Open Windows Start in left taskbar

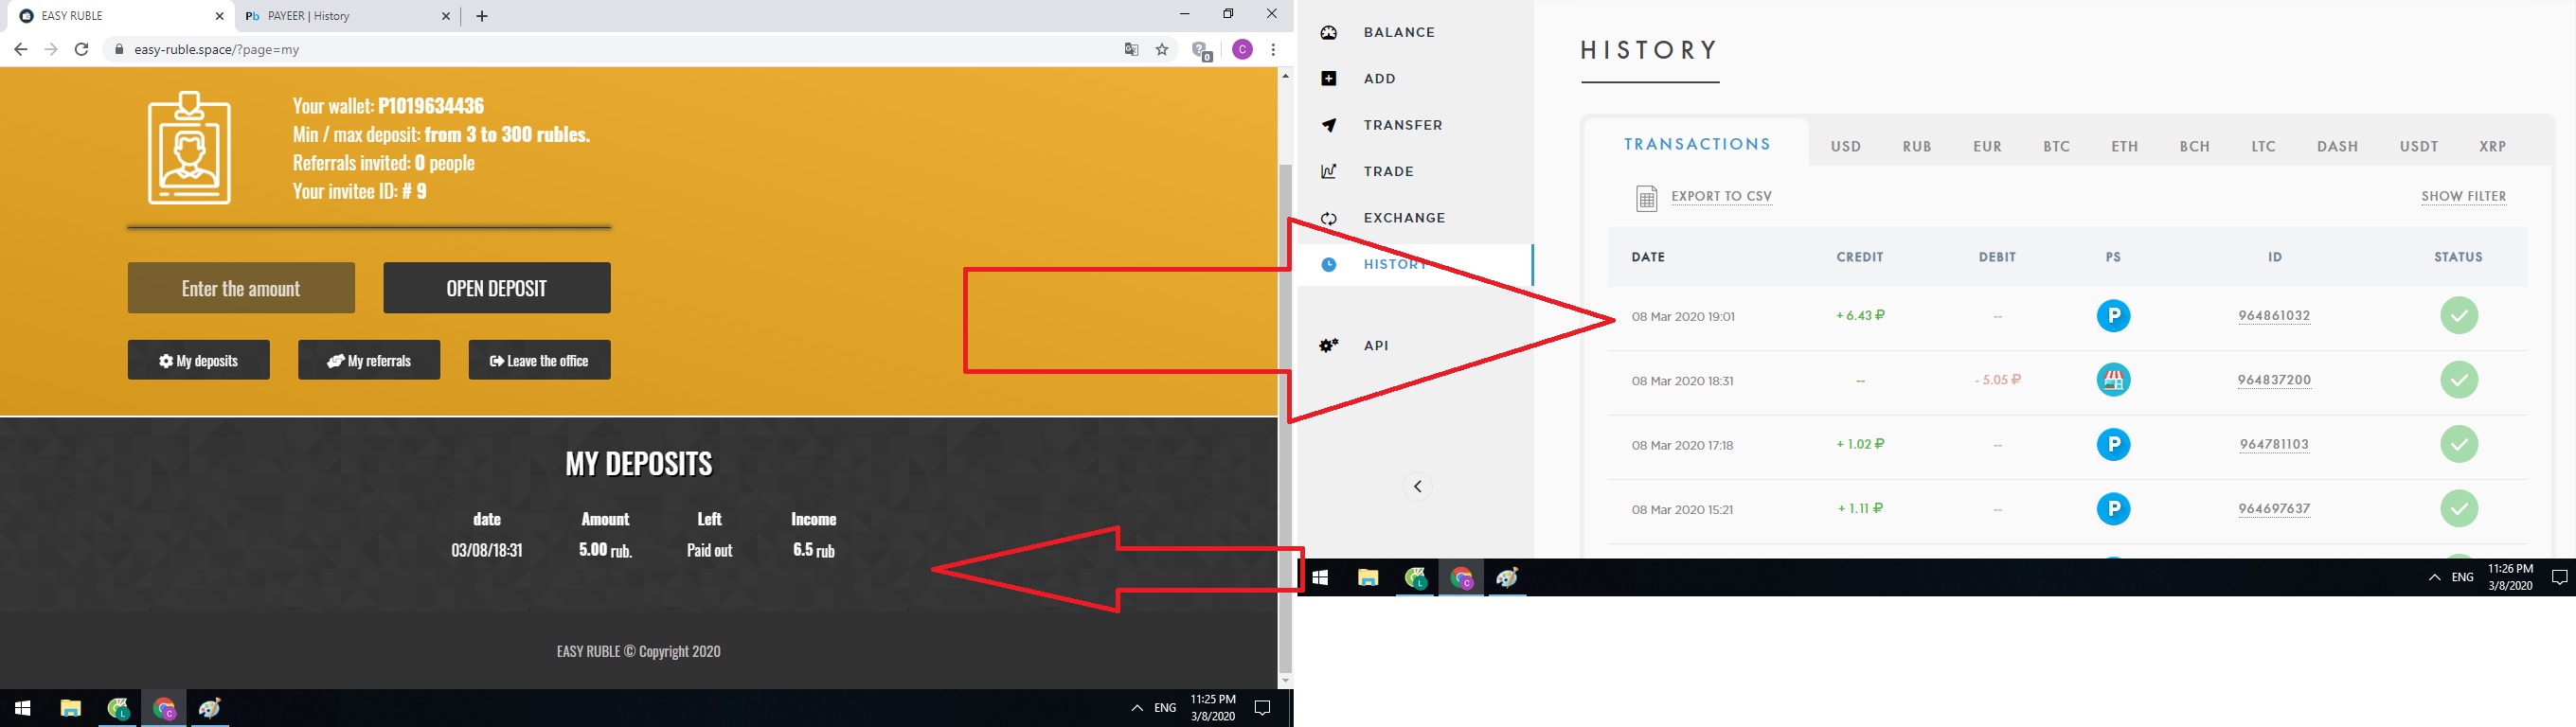point(22,708)
